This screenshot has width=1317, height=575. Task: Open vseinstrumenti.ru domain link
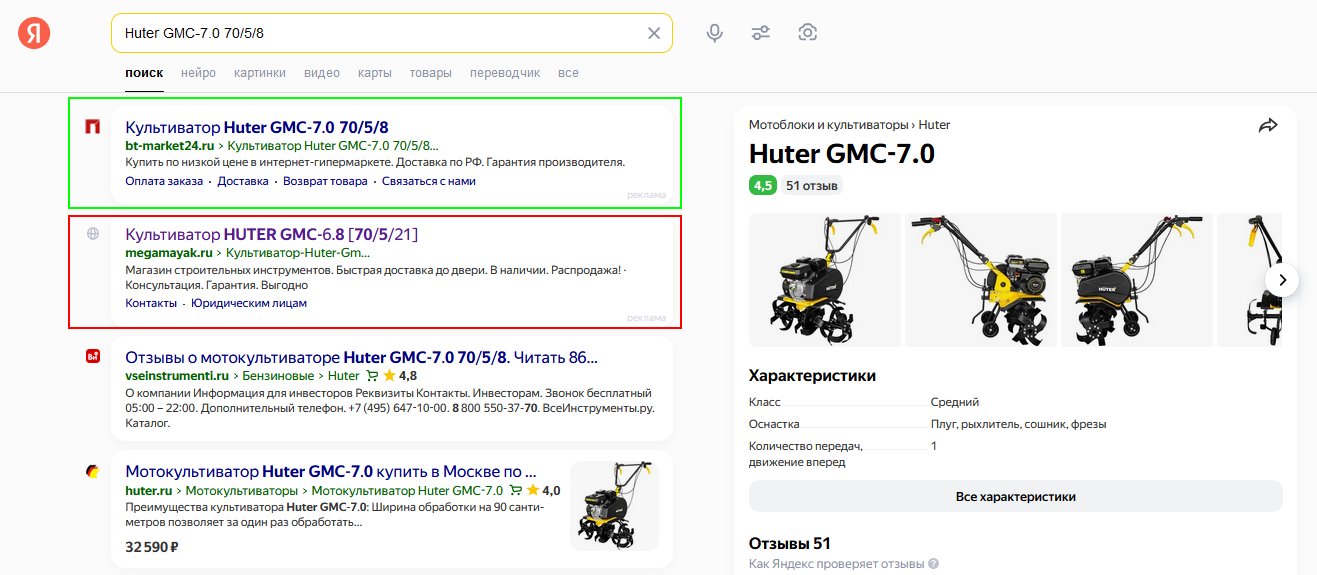177,376
